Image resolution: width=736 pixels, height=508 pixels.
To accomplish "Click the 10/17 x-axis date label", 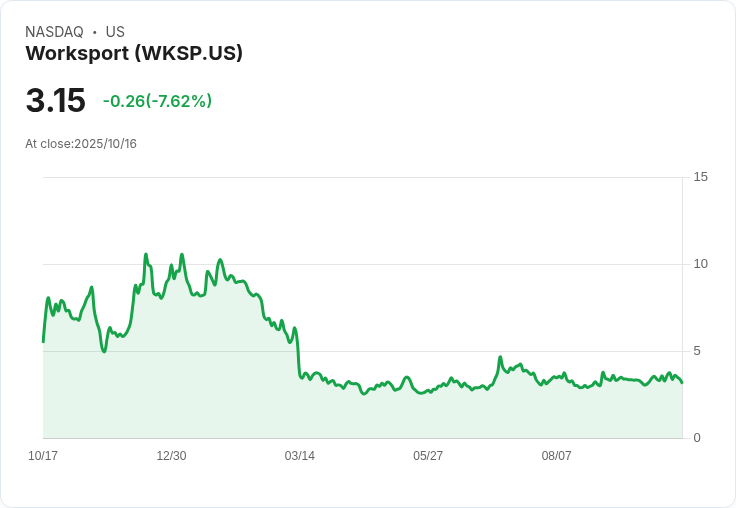I will tap(43, 456).
